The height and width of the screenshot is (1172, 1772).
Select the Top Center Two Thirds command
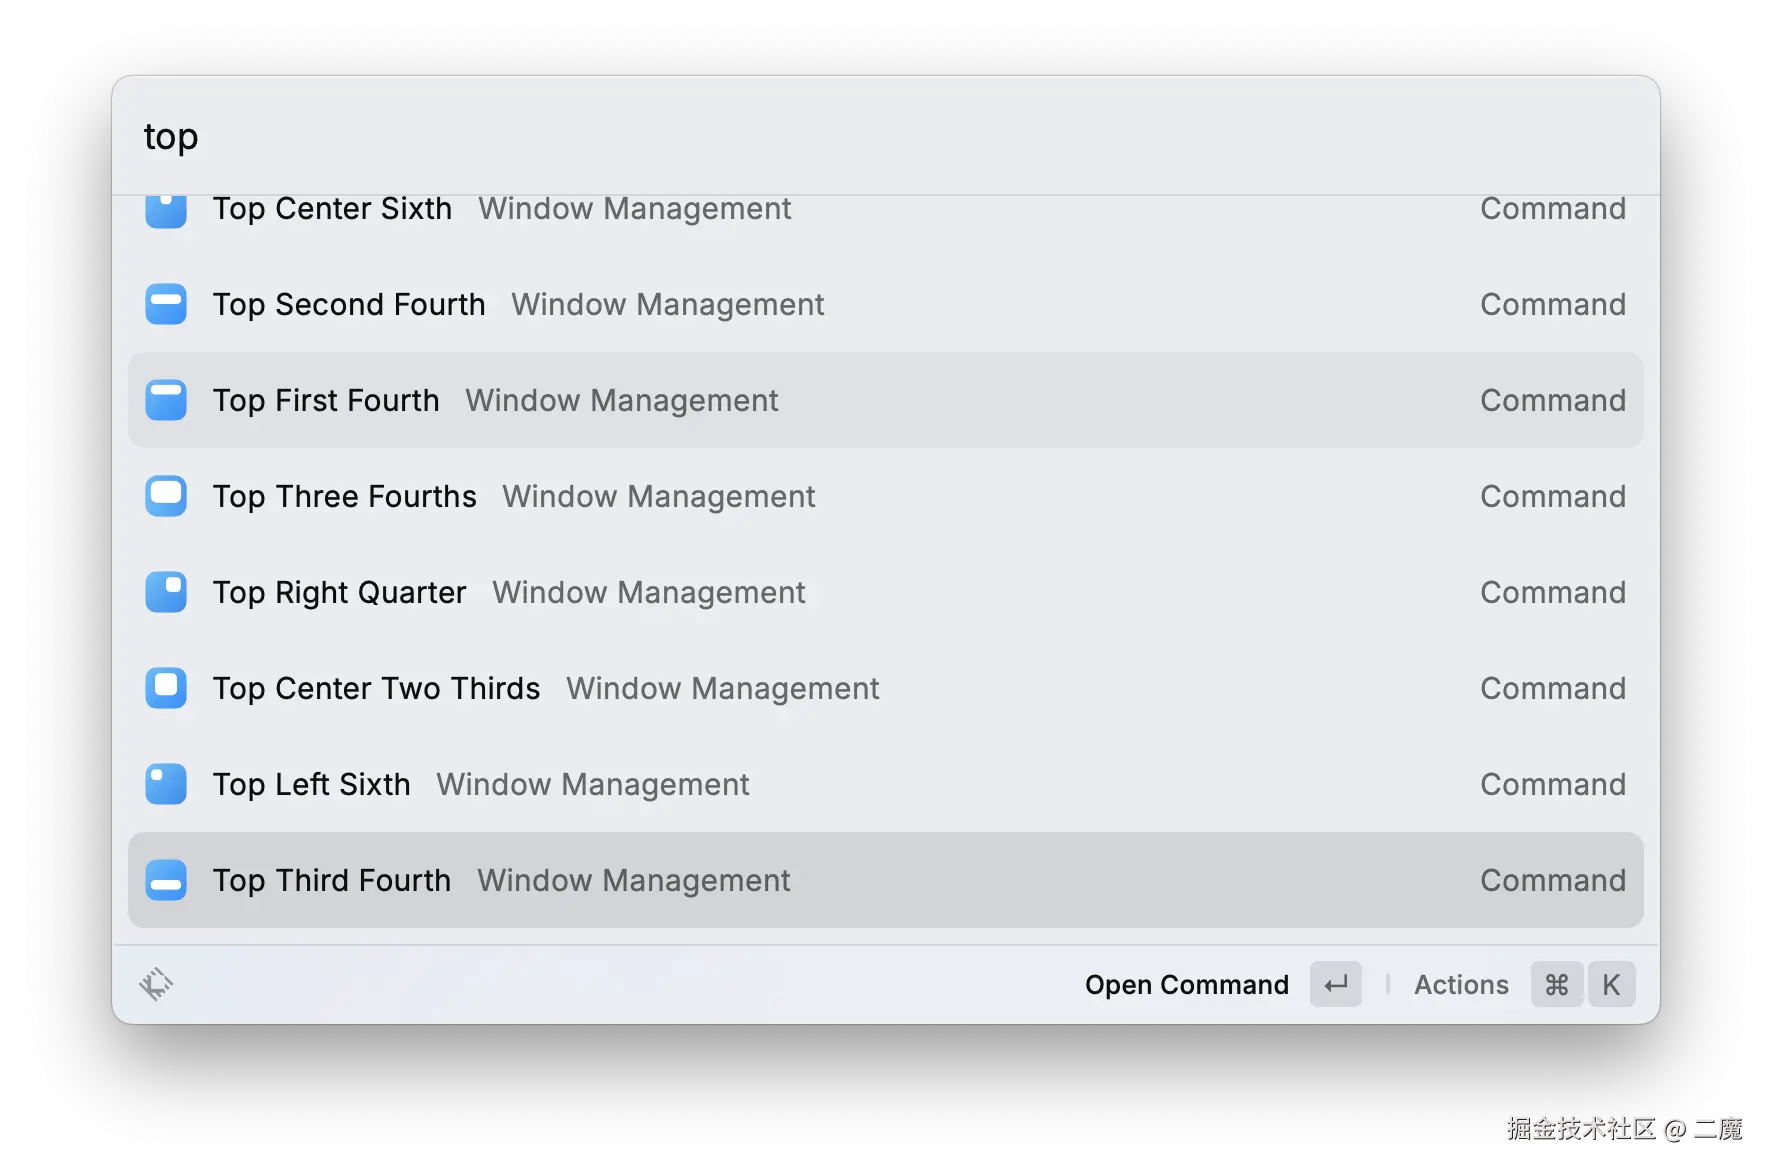(700, 688)
